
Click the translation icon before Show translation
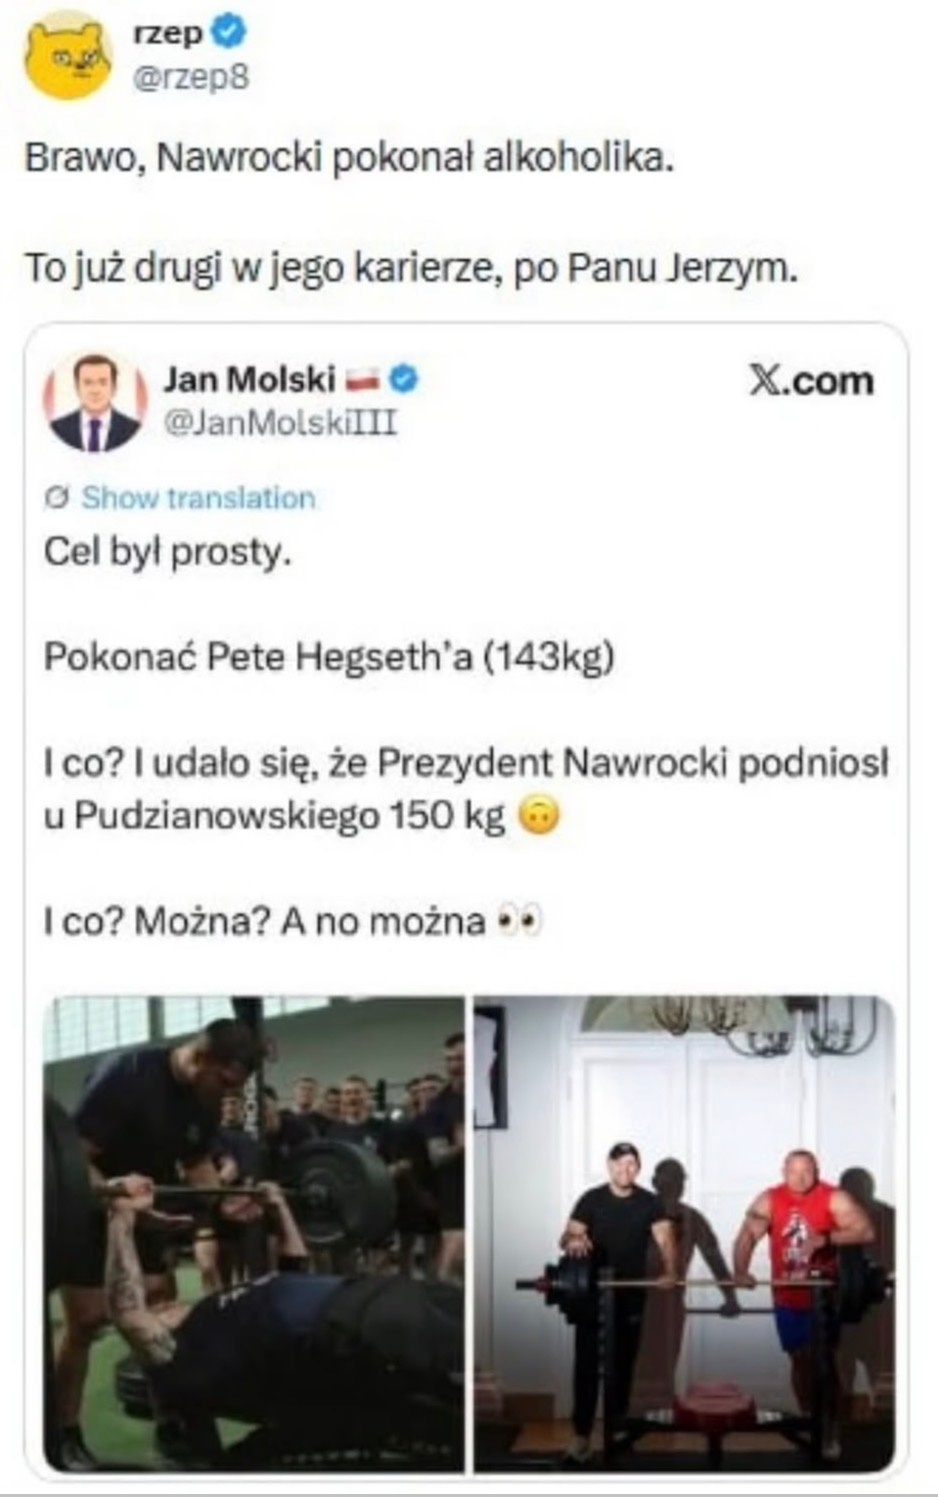(x=58, y=498)
